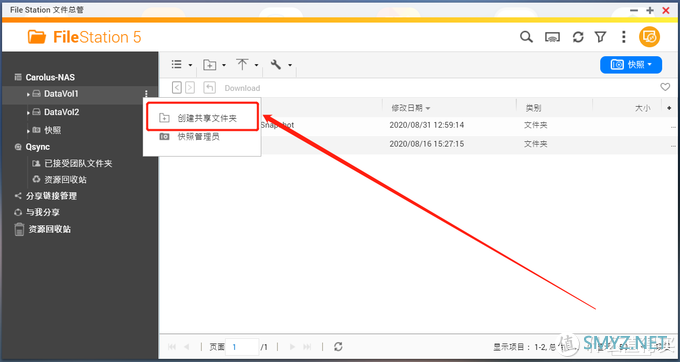Click the FileStation 5 folder logo
680x362 pixels.
click(x=37, y=37)
